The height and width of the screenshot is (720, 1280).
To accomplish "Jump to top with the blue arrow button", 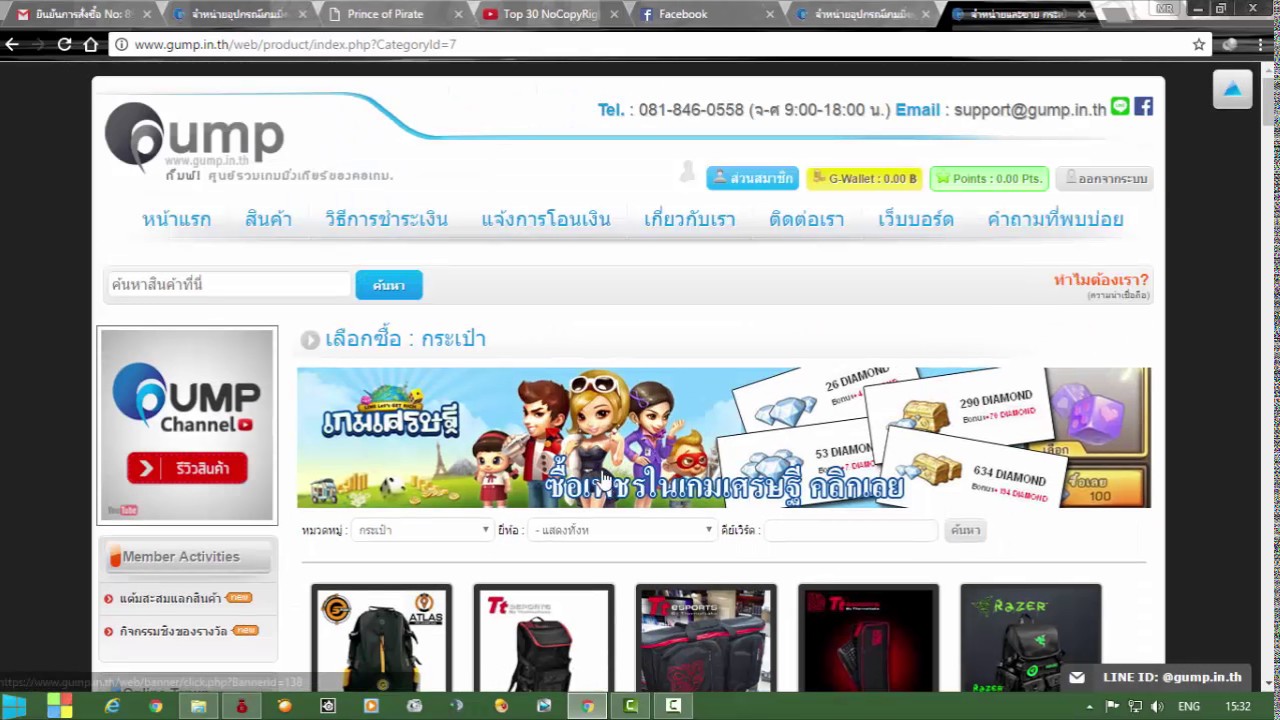I will [1232, 89].
